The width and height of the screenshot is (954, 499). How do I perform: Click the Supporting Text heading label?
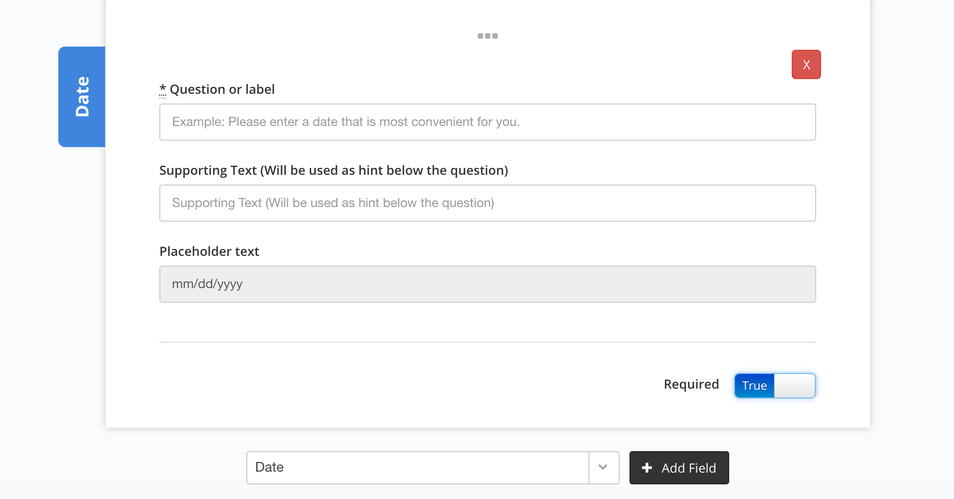(x=333, y=170)
